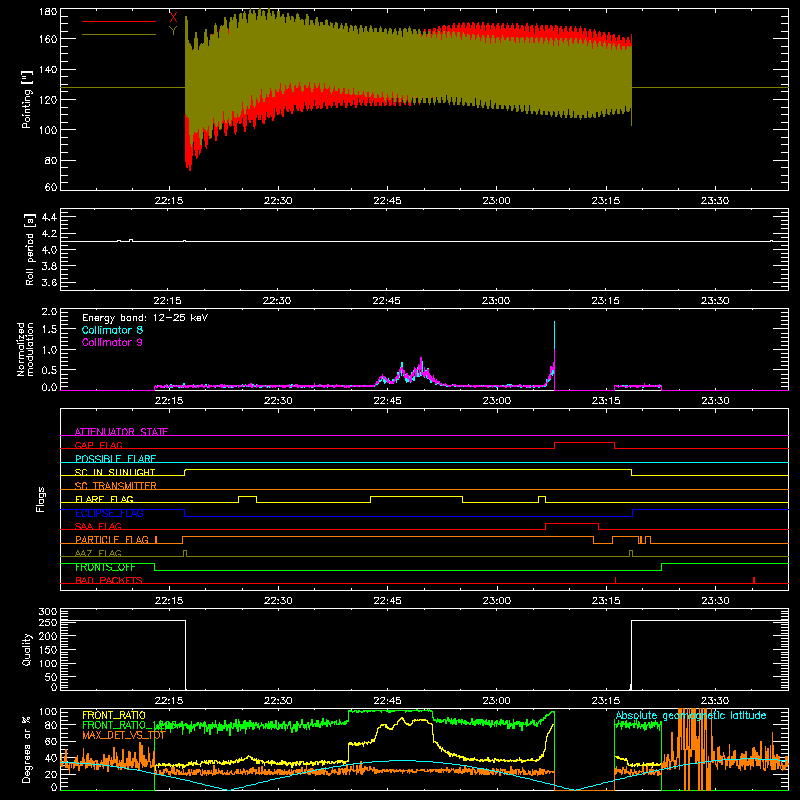Click the yellow 'FRONT_RATIO' legend entry
Screen dimensions: 800x800
pos(114,715)
